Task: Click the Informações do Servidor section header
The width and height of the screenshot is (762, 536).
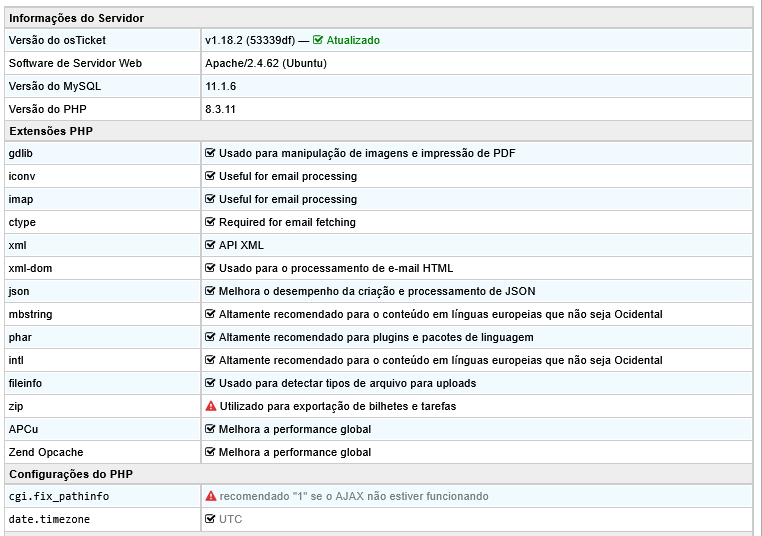Action: [x=76, y=18]
